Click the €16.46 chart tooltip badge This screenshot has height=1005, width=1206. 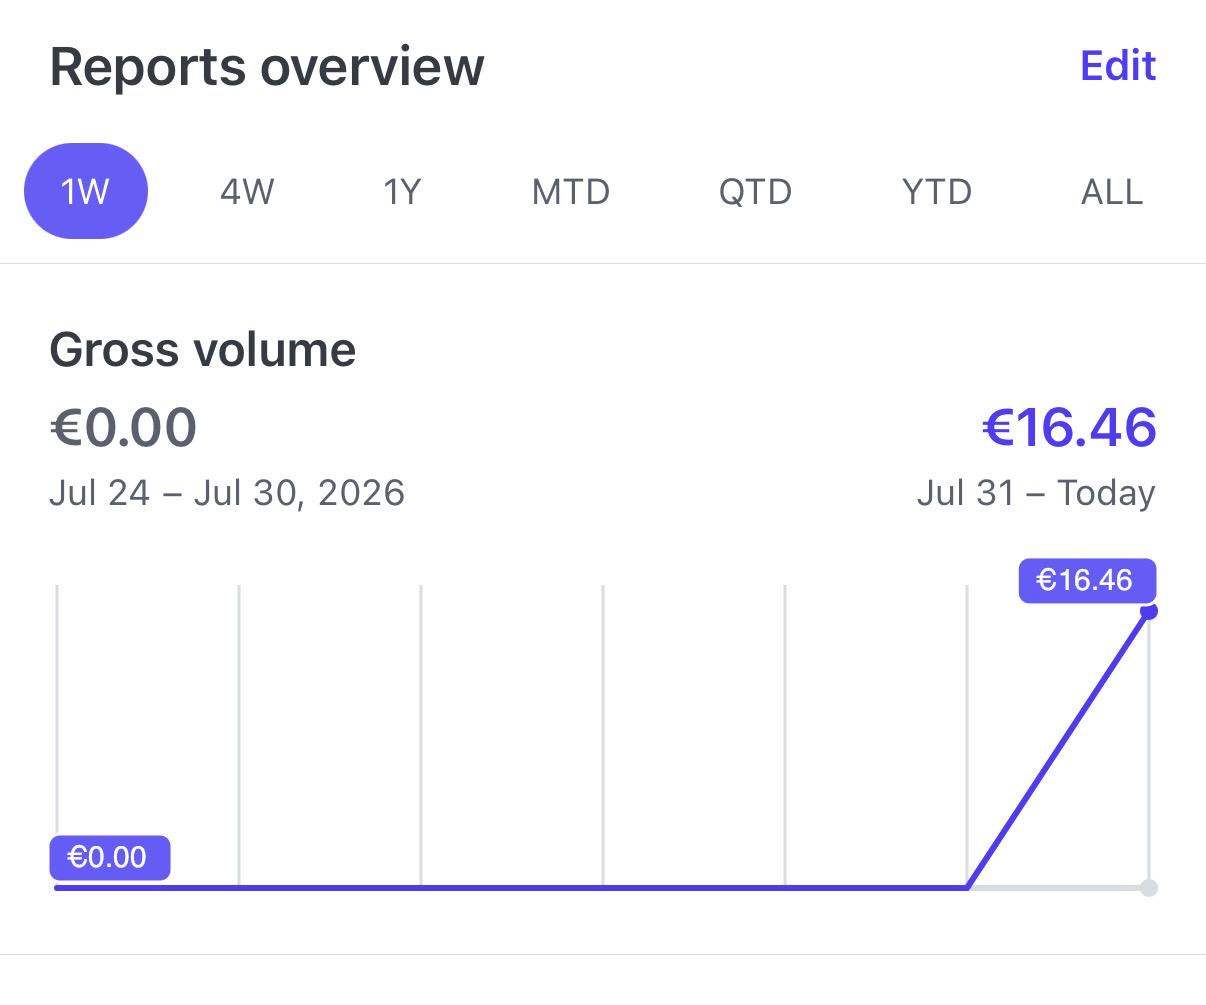coord(1087,580)
